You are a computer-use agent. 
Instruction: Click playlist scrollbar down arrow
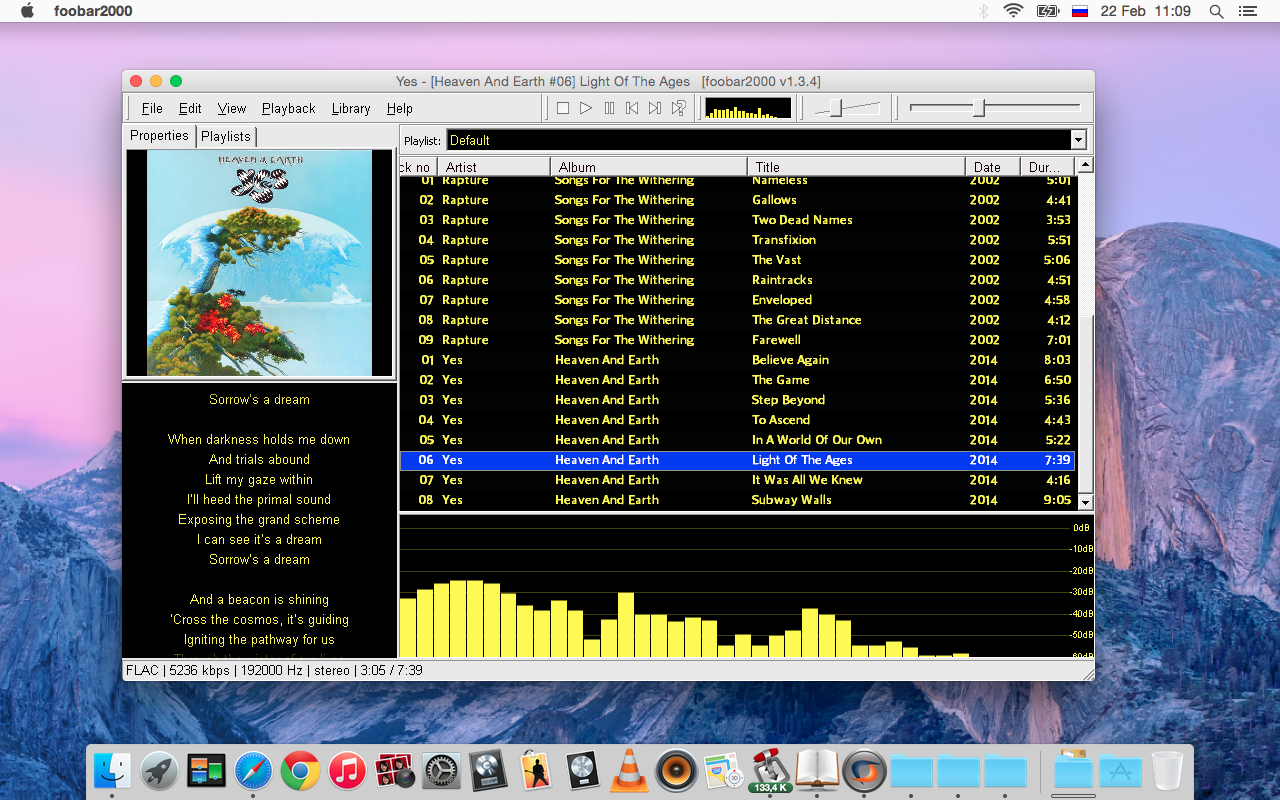[1085, 502]
